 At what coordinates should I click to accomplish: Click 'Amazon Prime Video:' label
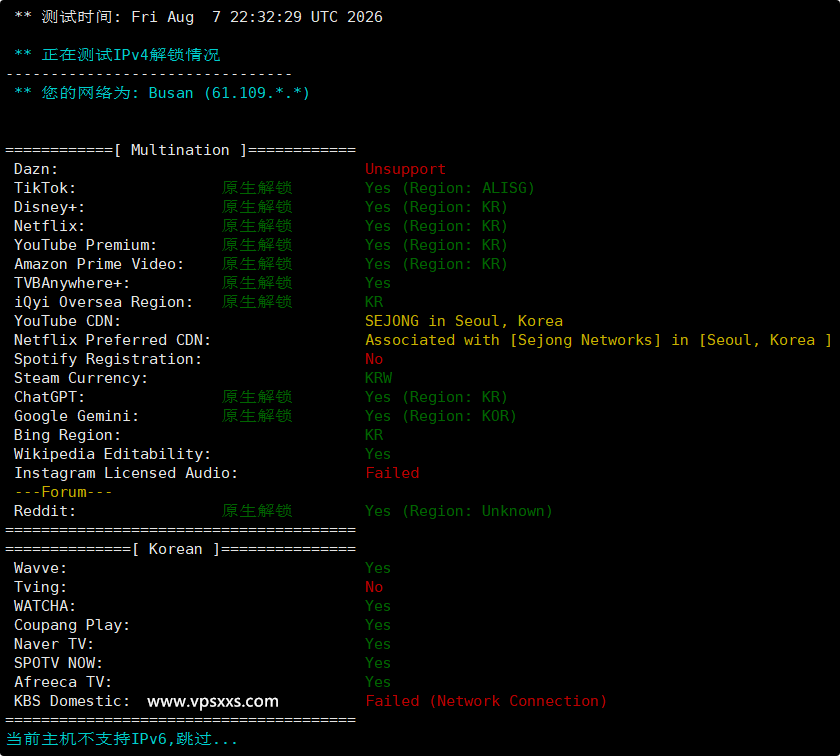(99, 264)
